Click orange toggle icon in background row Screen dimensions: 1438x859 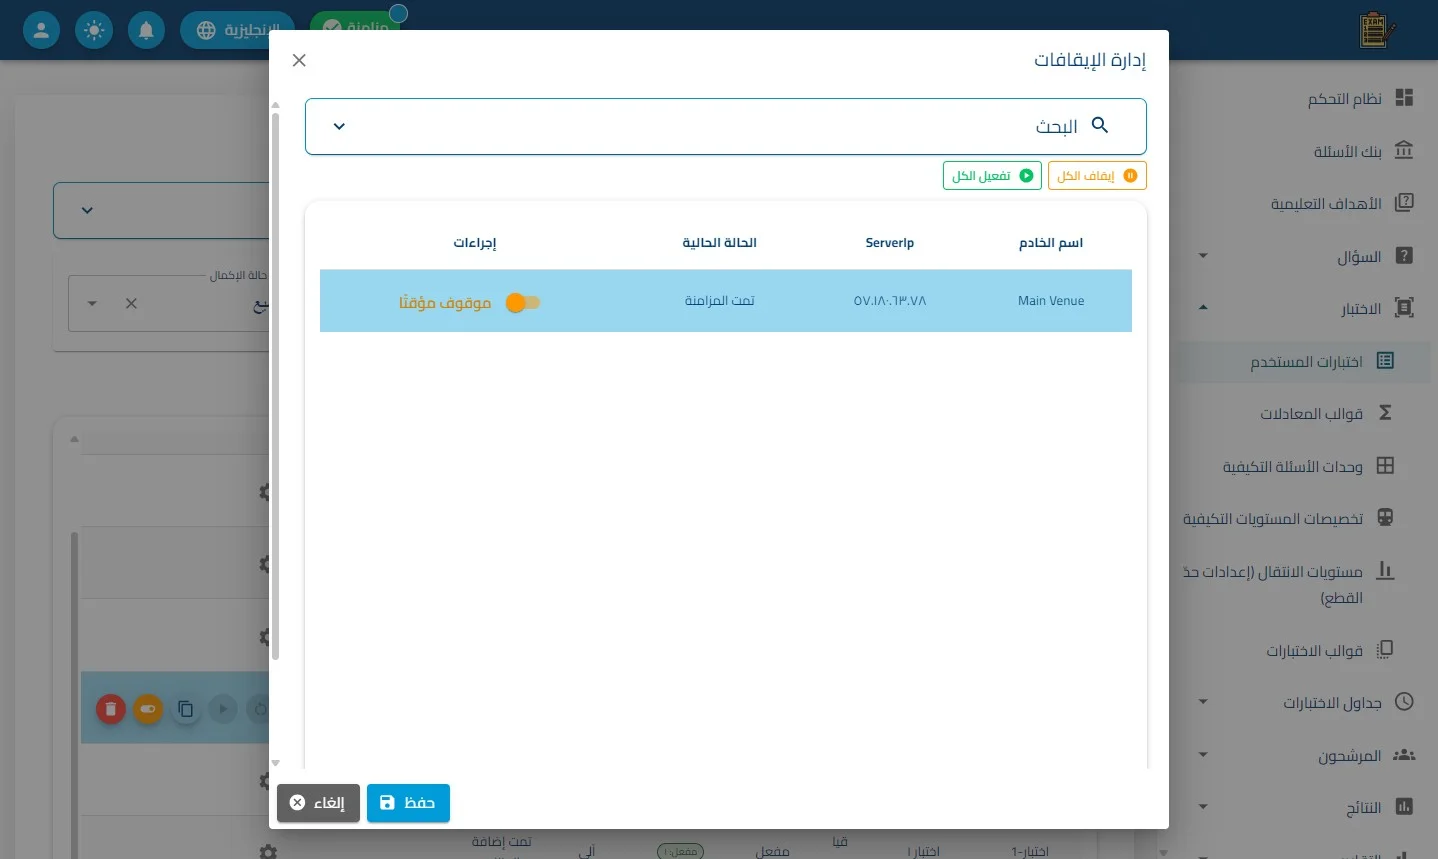tap(148, 709)
